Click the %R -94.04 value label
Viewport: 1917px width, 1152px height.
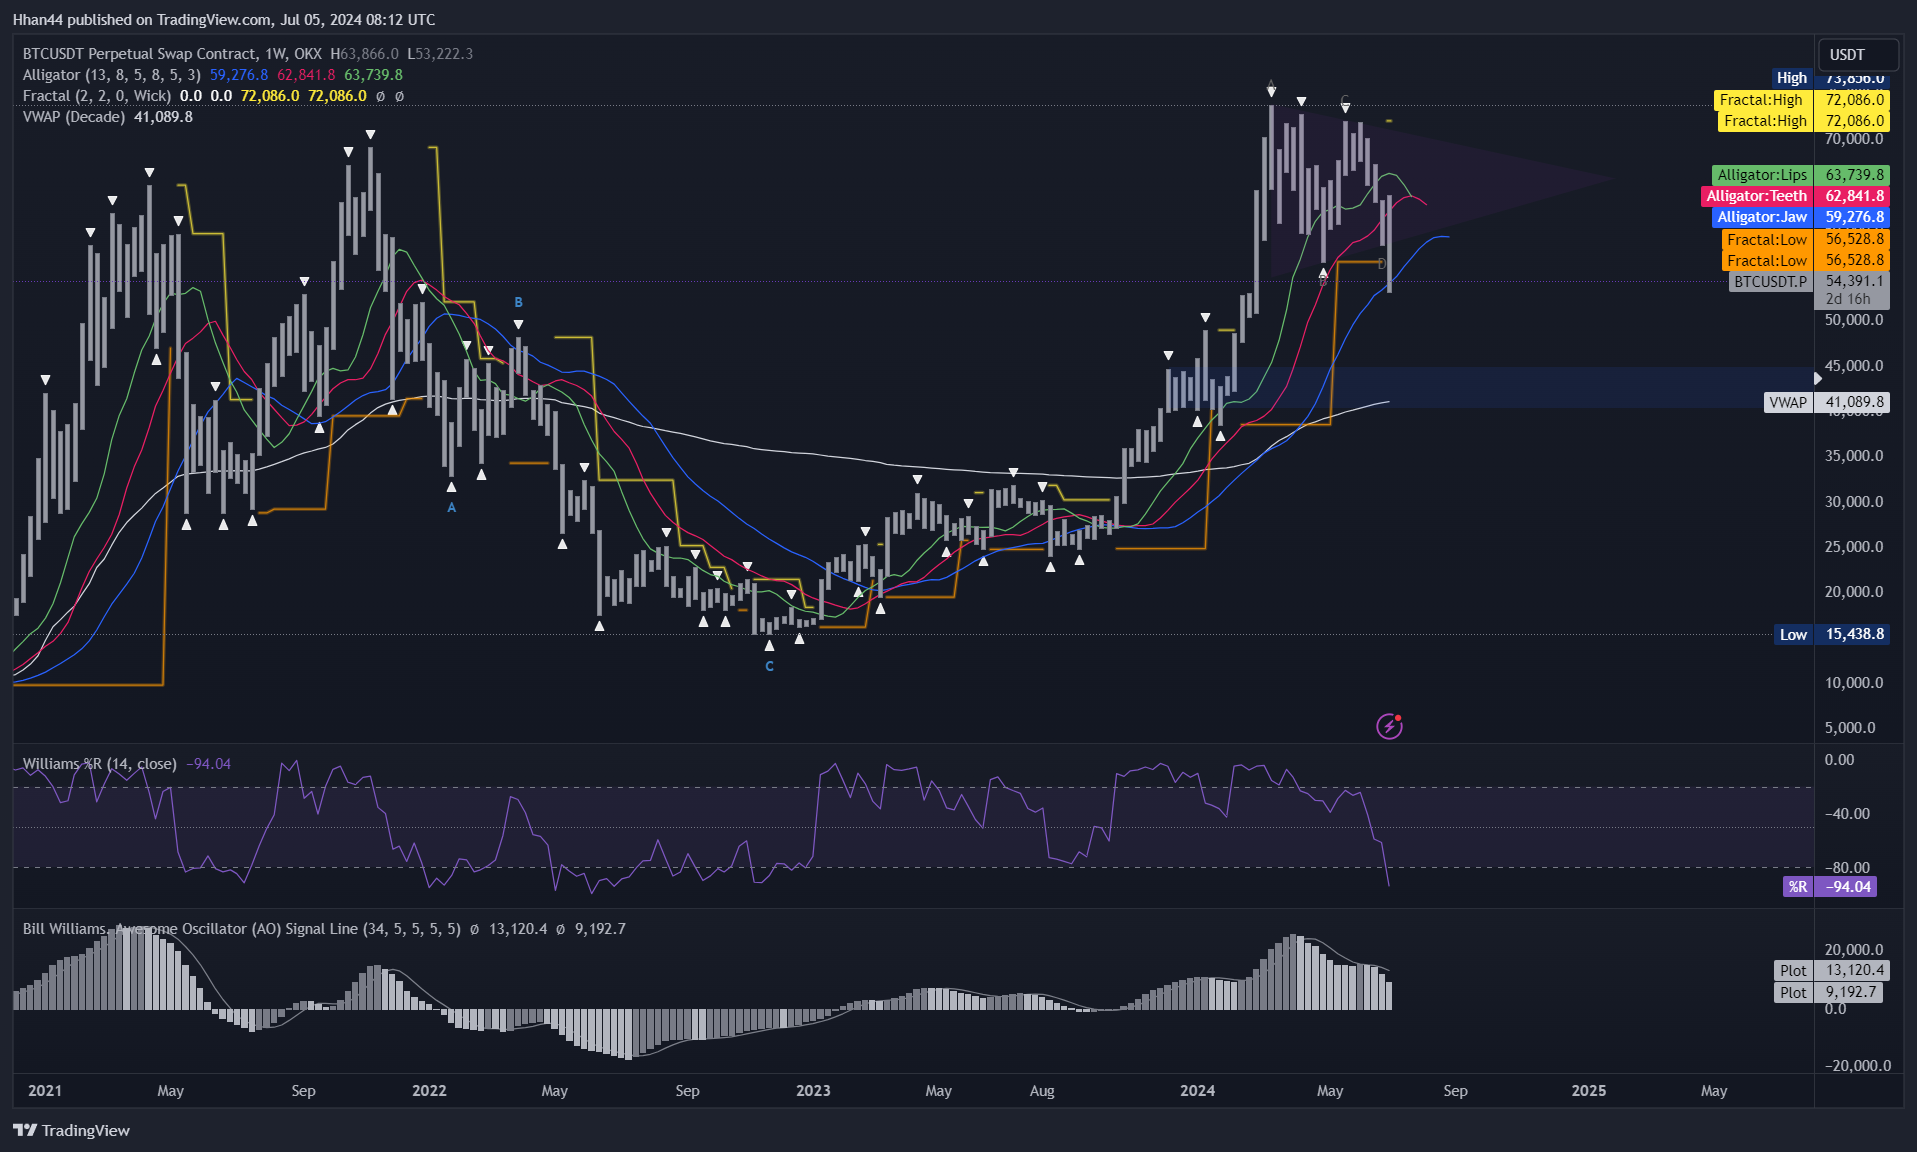click(1830, 887)
